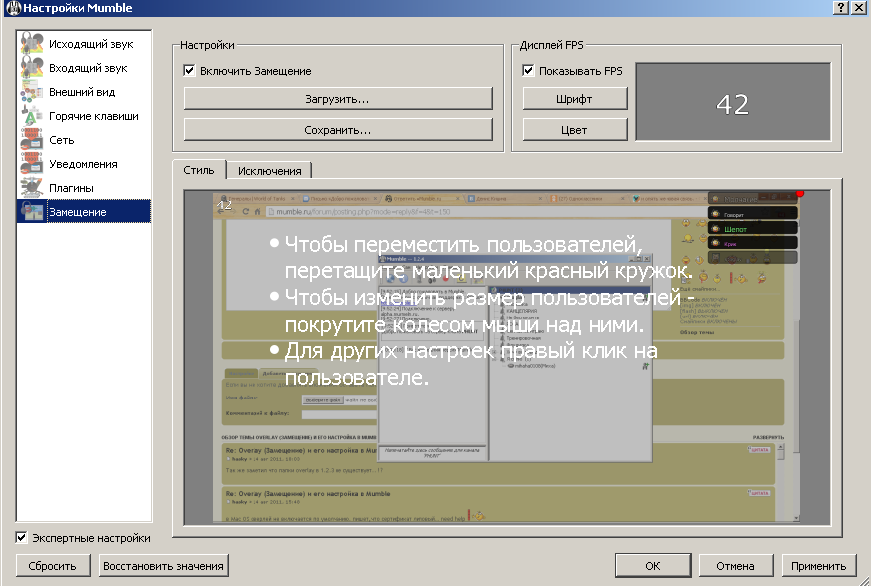
Task: Click the Сохранить... button
Action: pyautogui.click(x=338, y=130)
